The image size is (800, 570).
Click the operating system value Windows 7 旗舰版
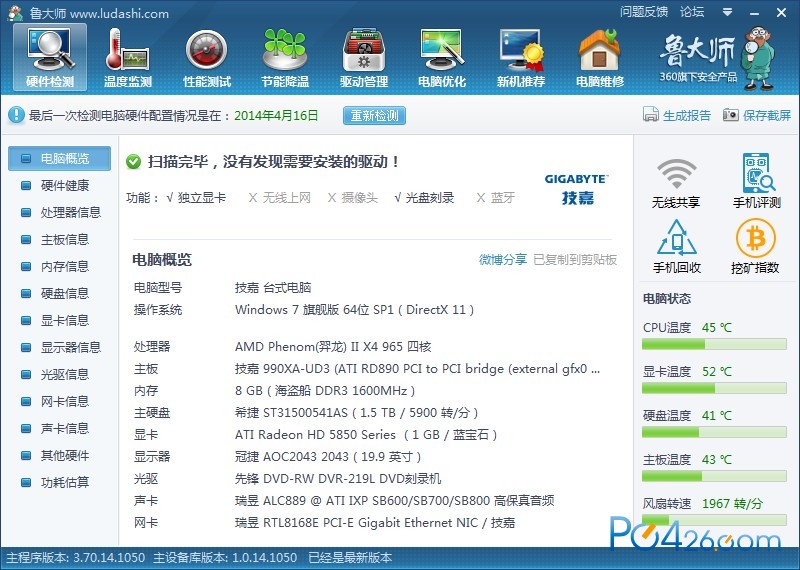(355, 310)
